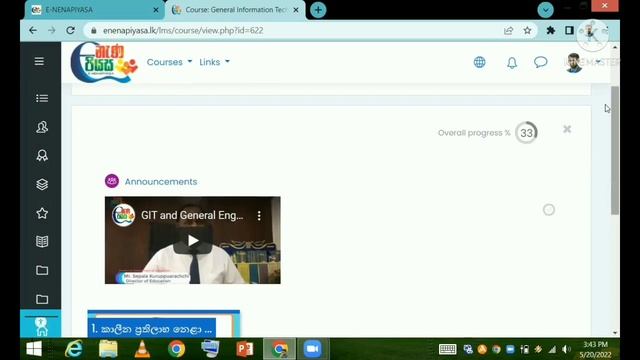Click the overall progress 33 circle
The height and width of the screenshot is (360, 640).
point(526,133)
